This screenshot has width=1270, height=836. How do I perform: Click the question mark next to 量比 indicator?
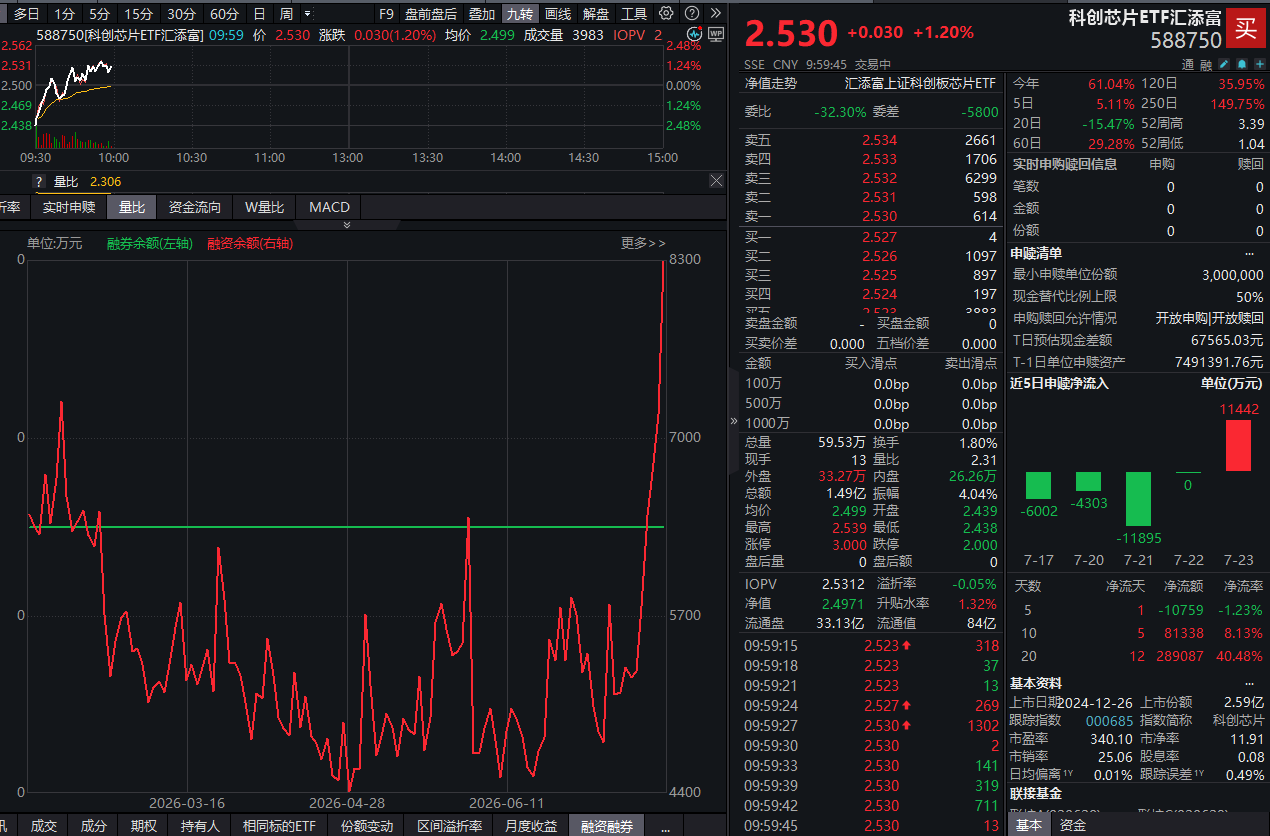(39, 182)
